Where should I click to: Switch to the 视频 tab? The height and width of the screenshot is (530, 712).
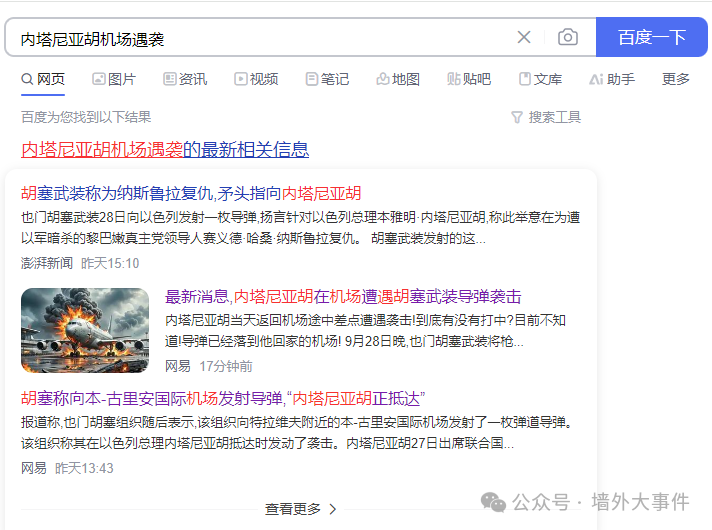(256, 79)
